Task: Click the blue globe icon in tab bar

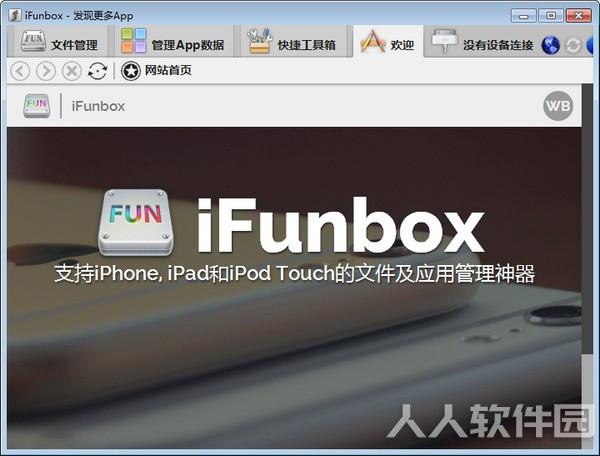Action: [x=551, y=45]
